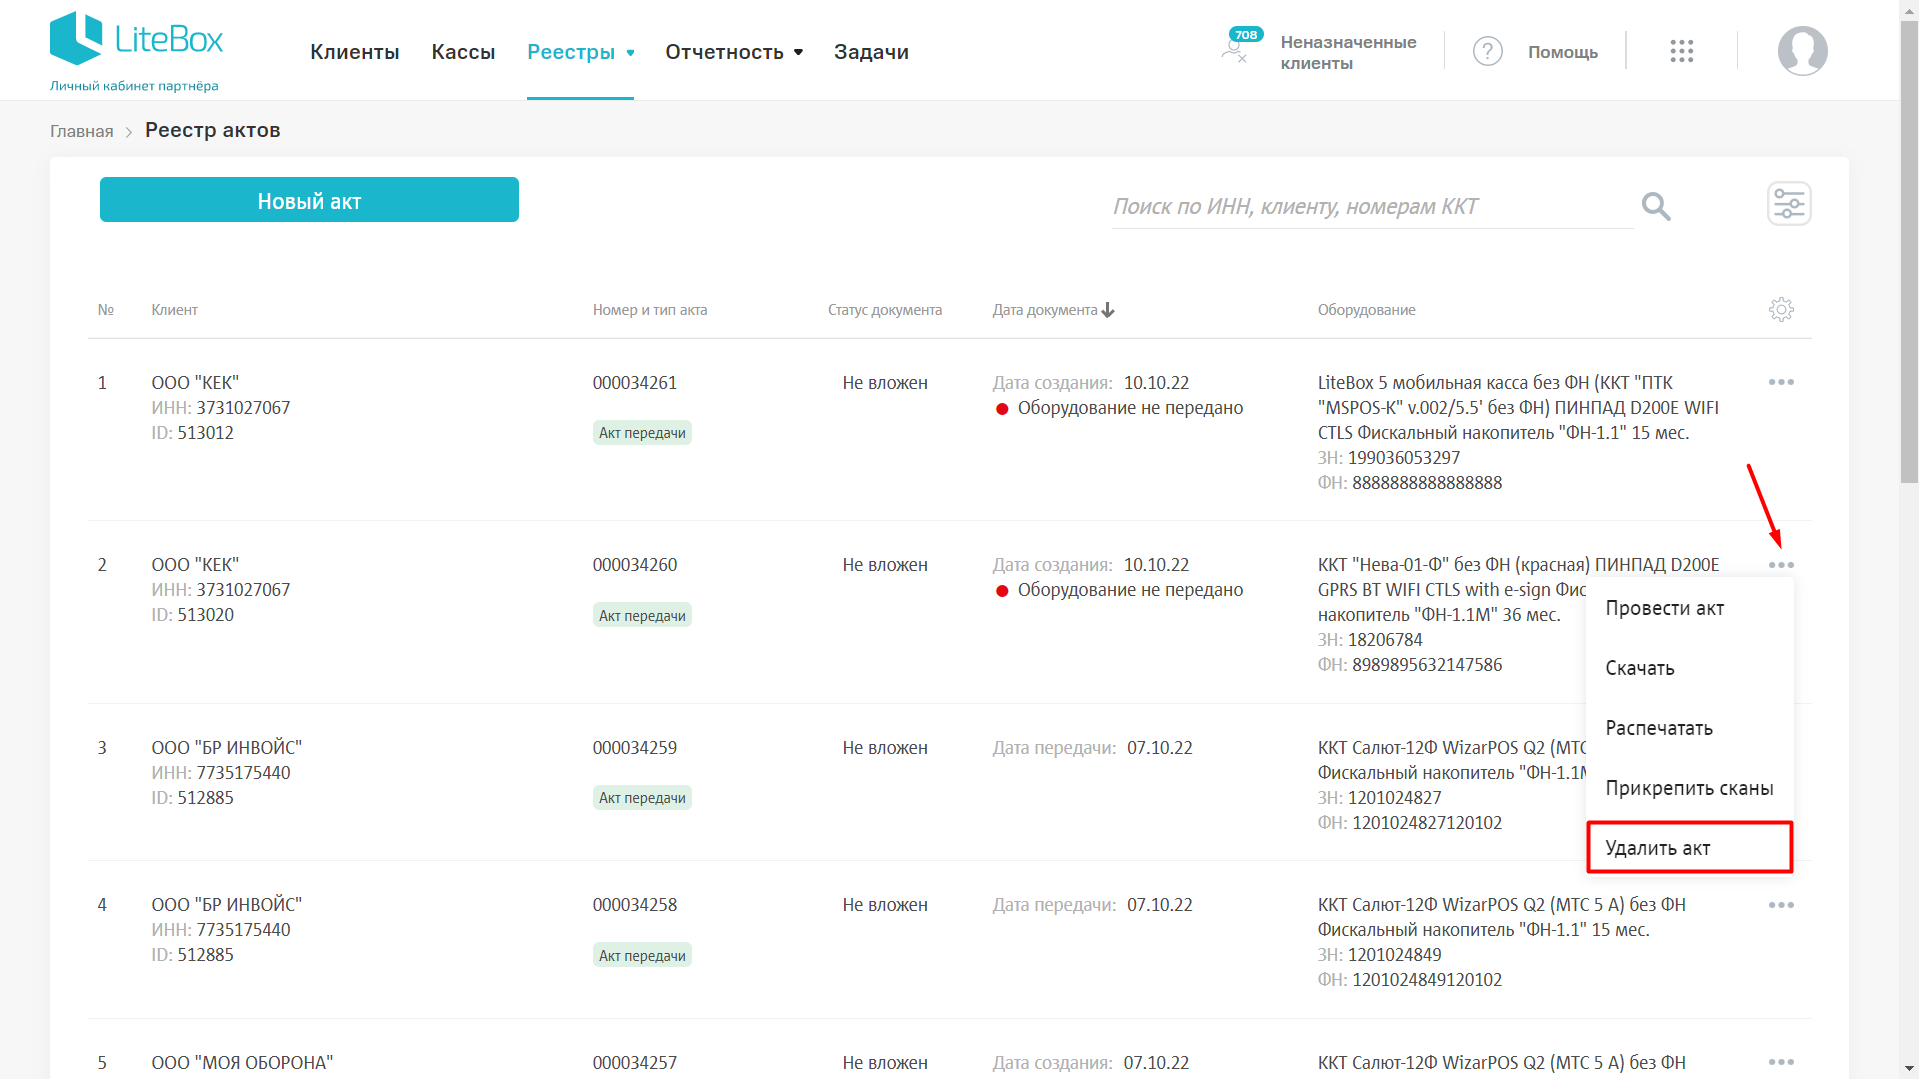The image size is (1920, 1080).
Task: Click Акт передачи tag for act 000034261
Action: coord(642,433)
